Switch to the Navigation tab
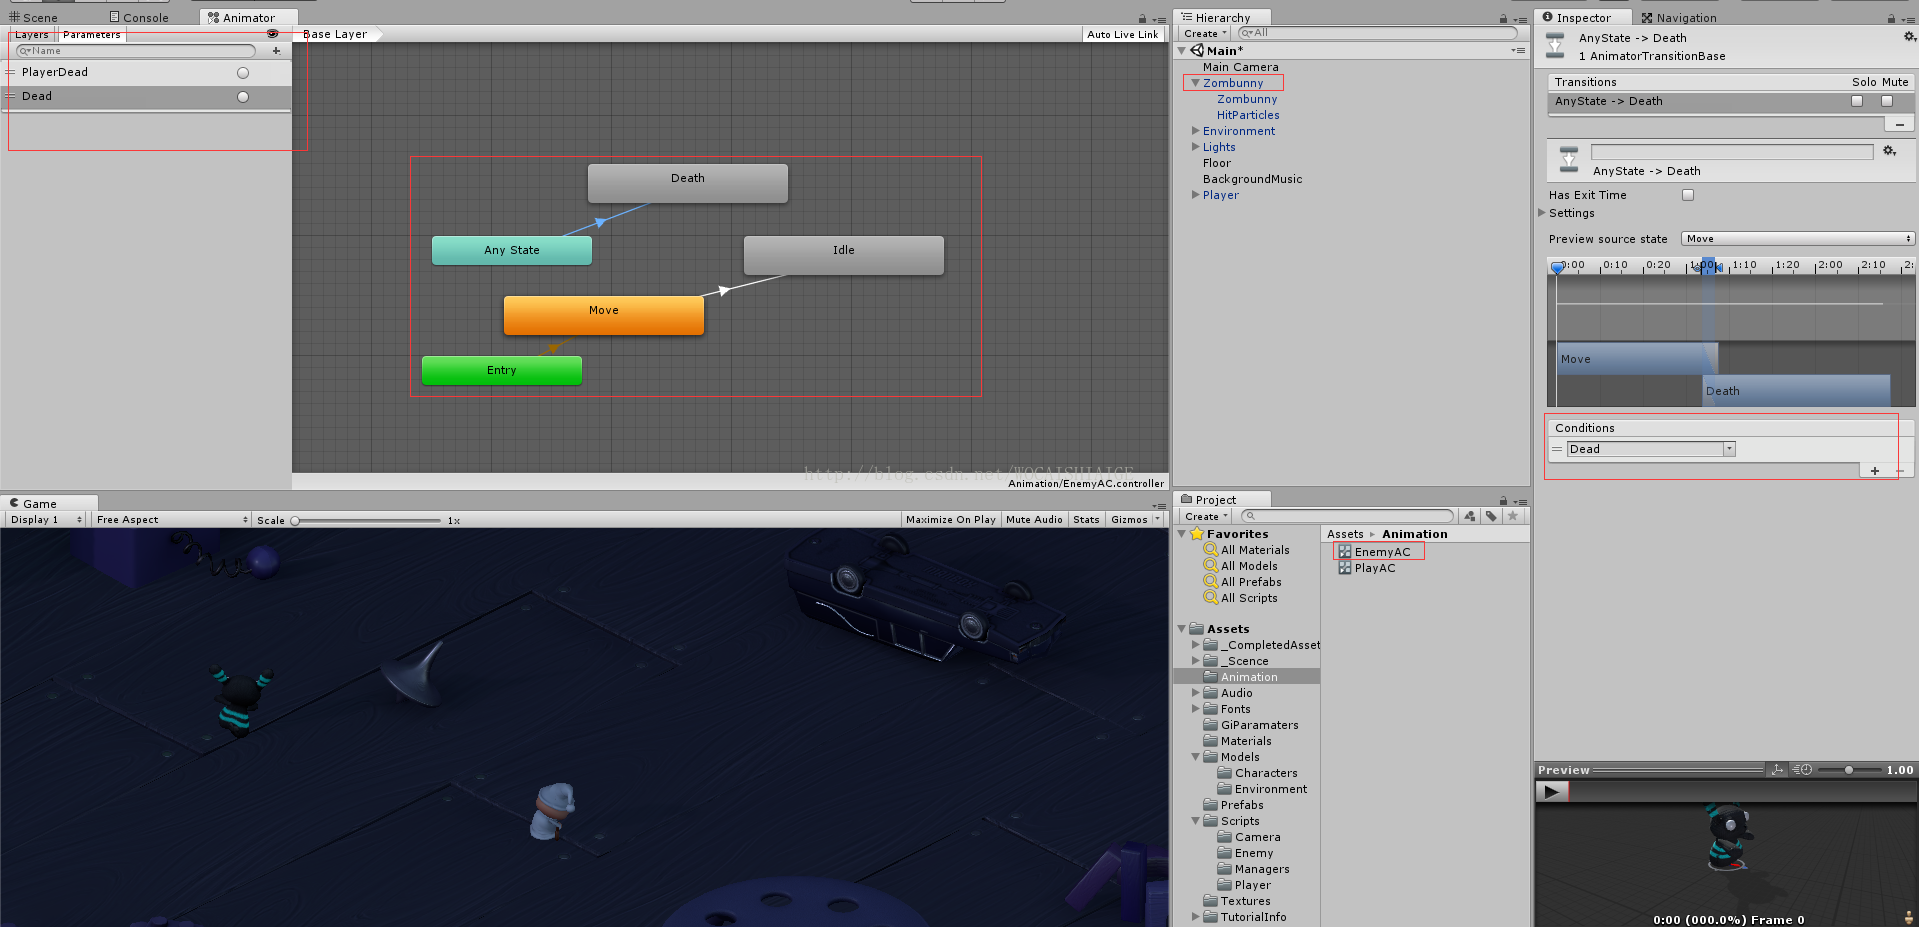 tap(1678, 18)
